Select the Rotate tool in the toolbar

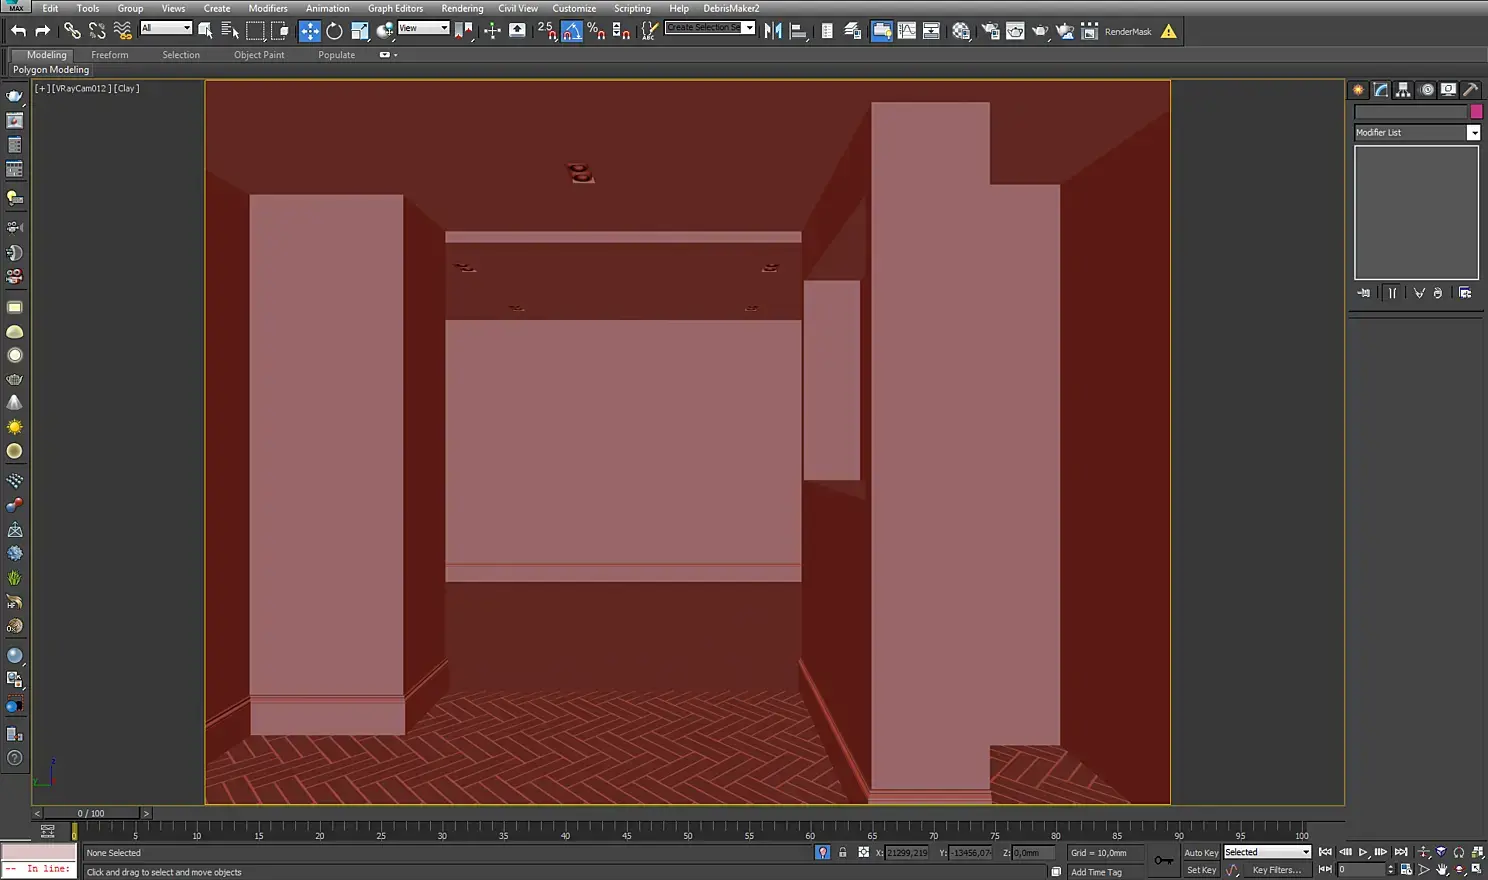334,31
